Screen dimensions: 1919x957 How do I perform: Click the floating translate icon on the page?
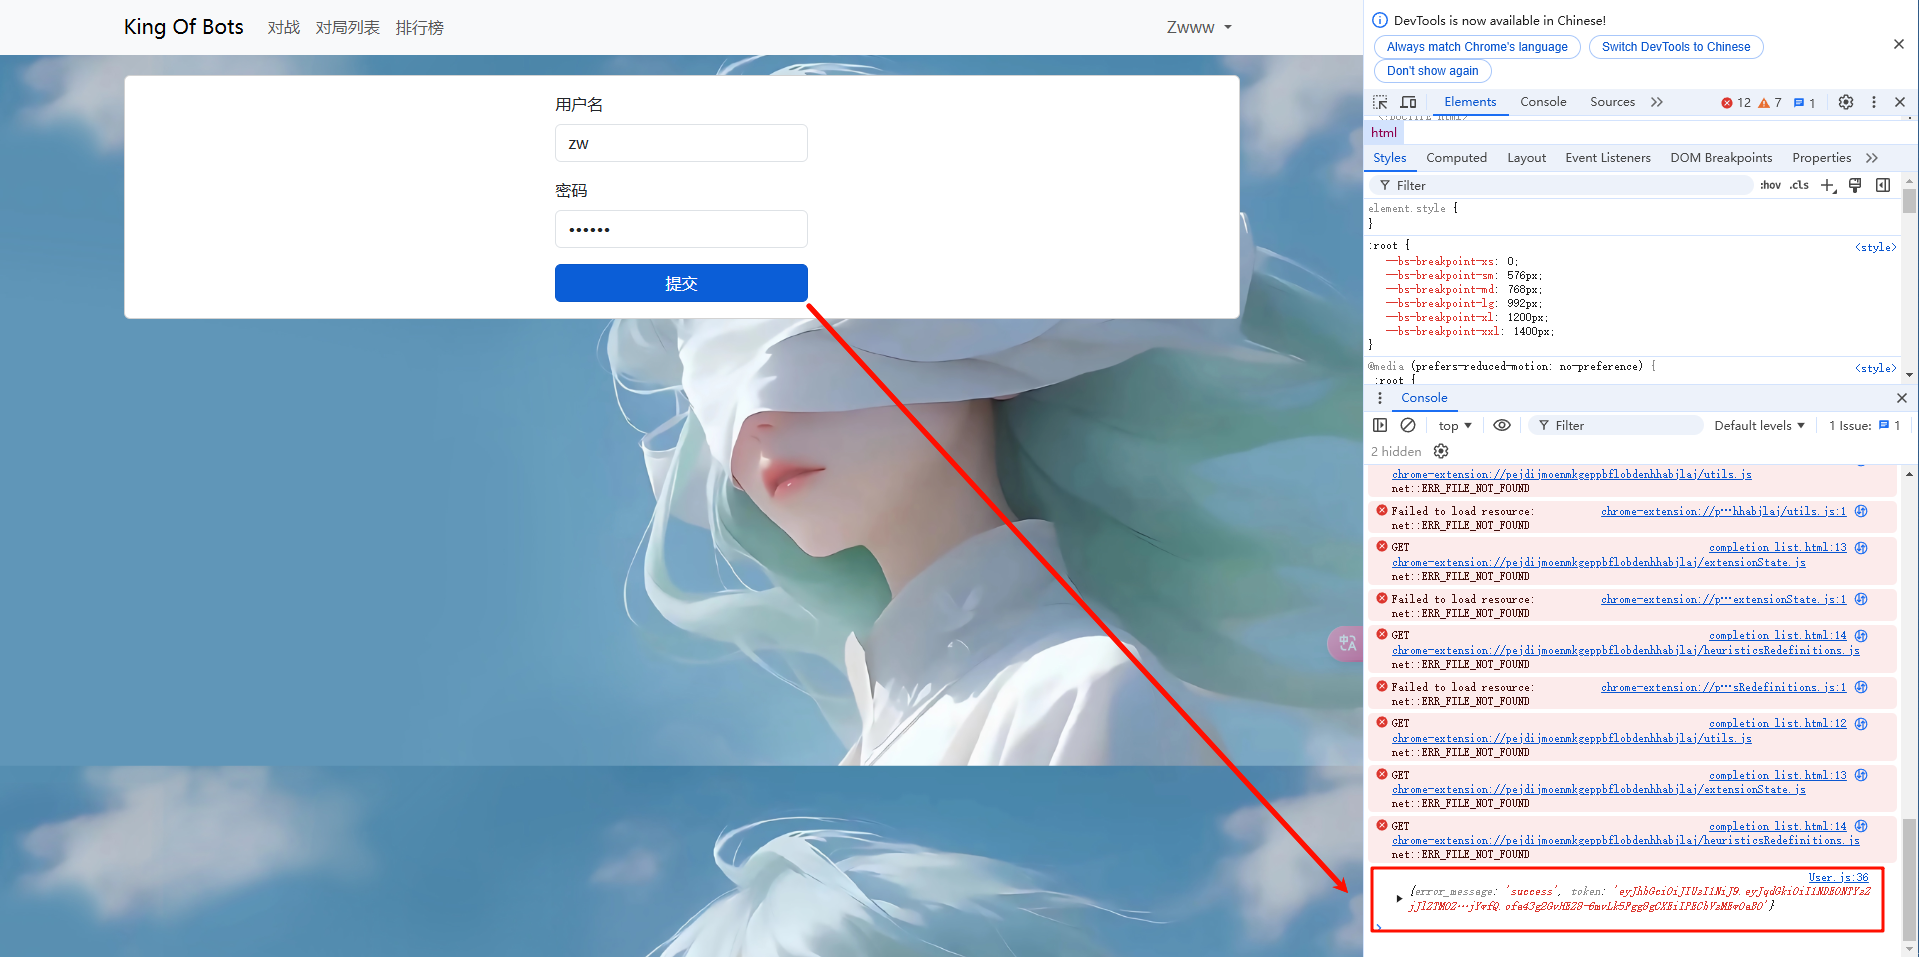click(x=1346, y=643)
